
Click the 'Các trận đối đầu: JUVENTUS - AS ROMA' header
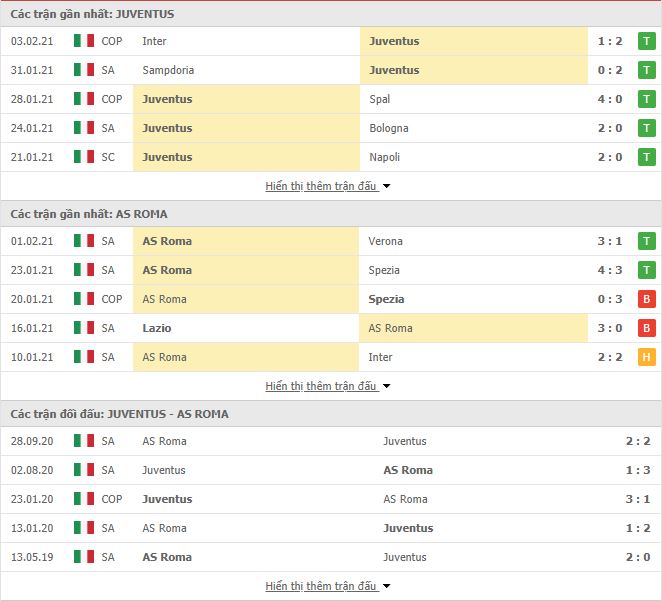pos(119,414)
